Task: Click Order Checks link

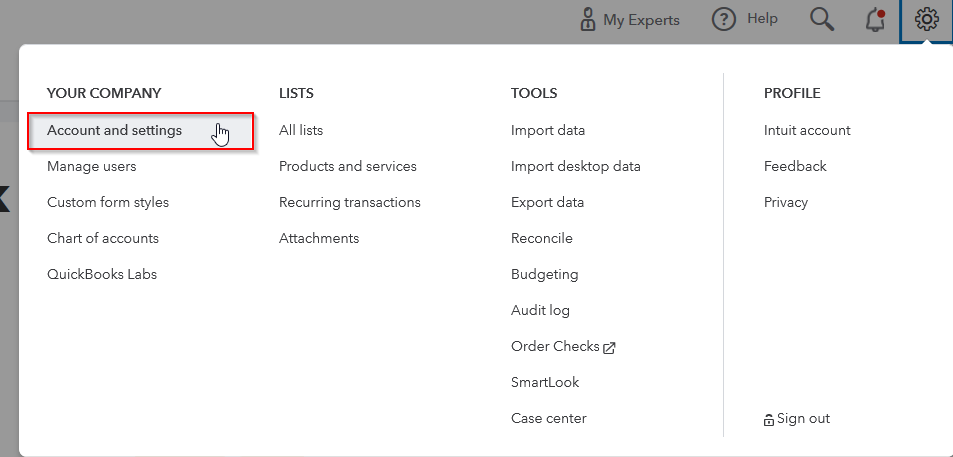Action: pos(556,346)
